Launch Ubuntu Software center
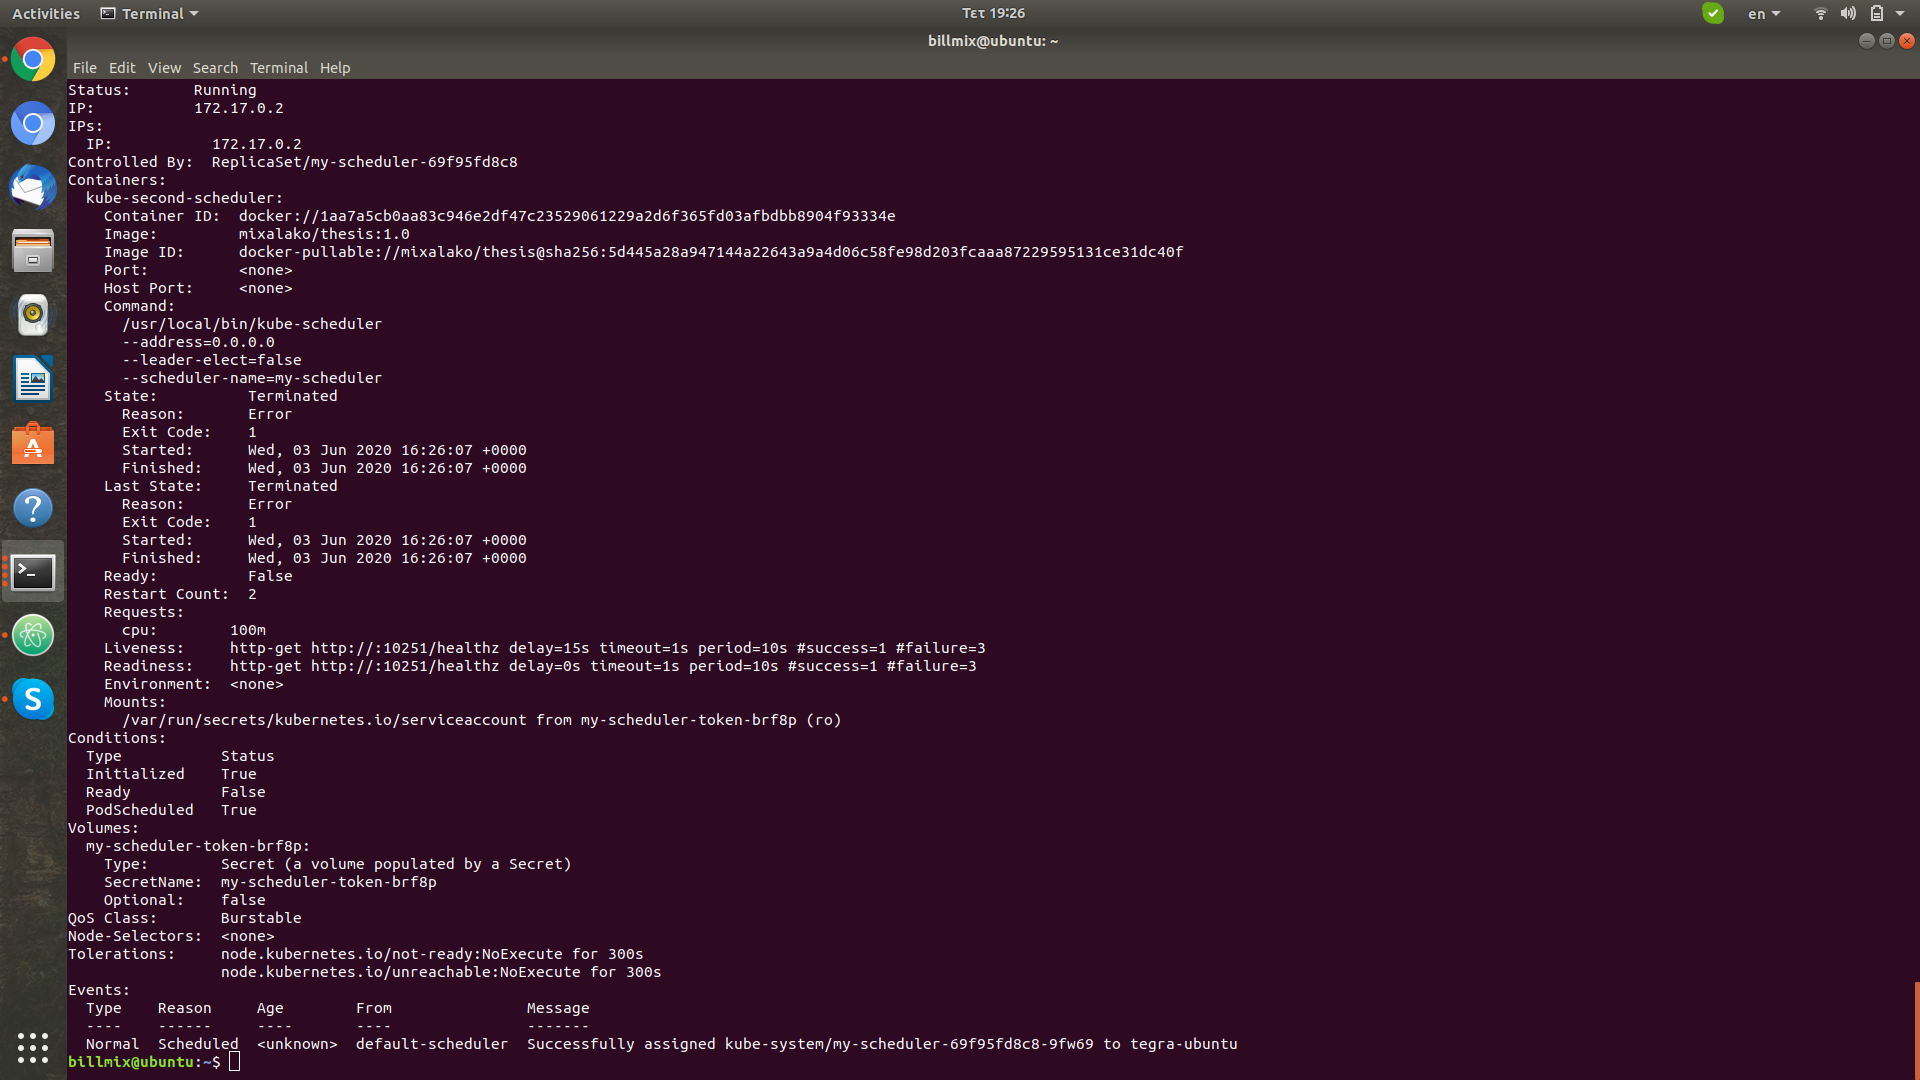The height and width of the screenshot is (1080, 1920). pos(33,443)
